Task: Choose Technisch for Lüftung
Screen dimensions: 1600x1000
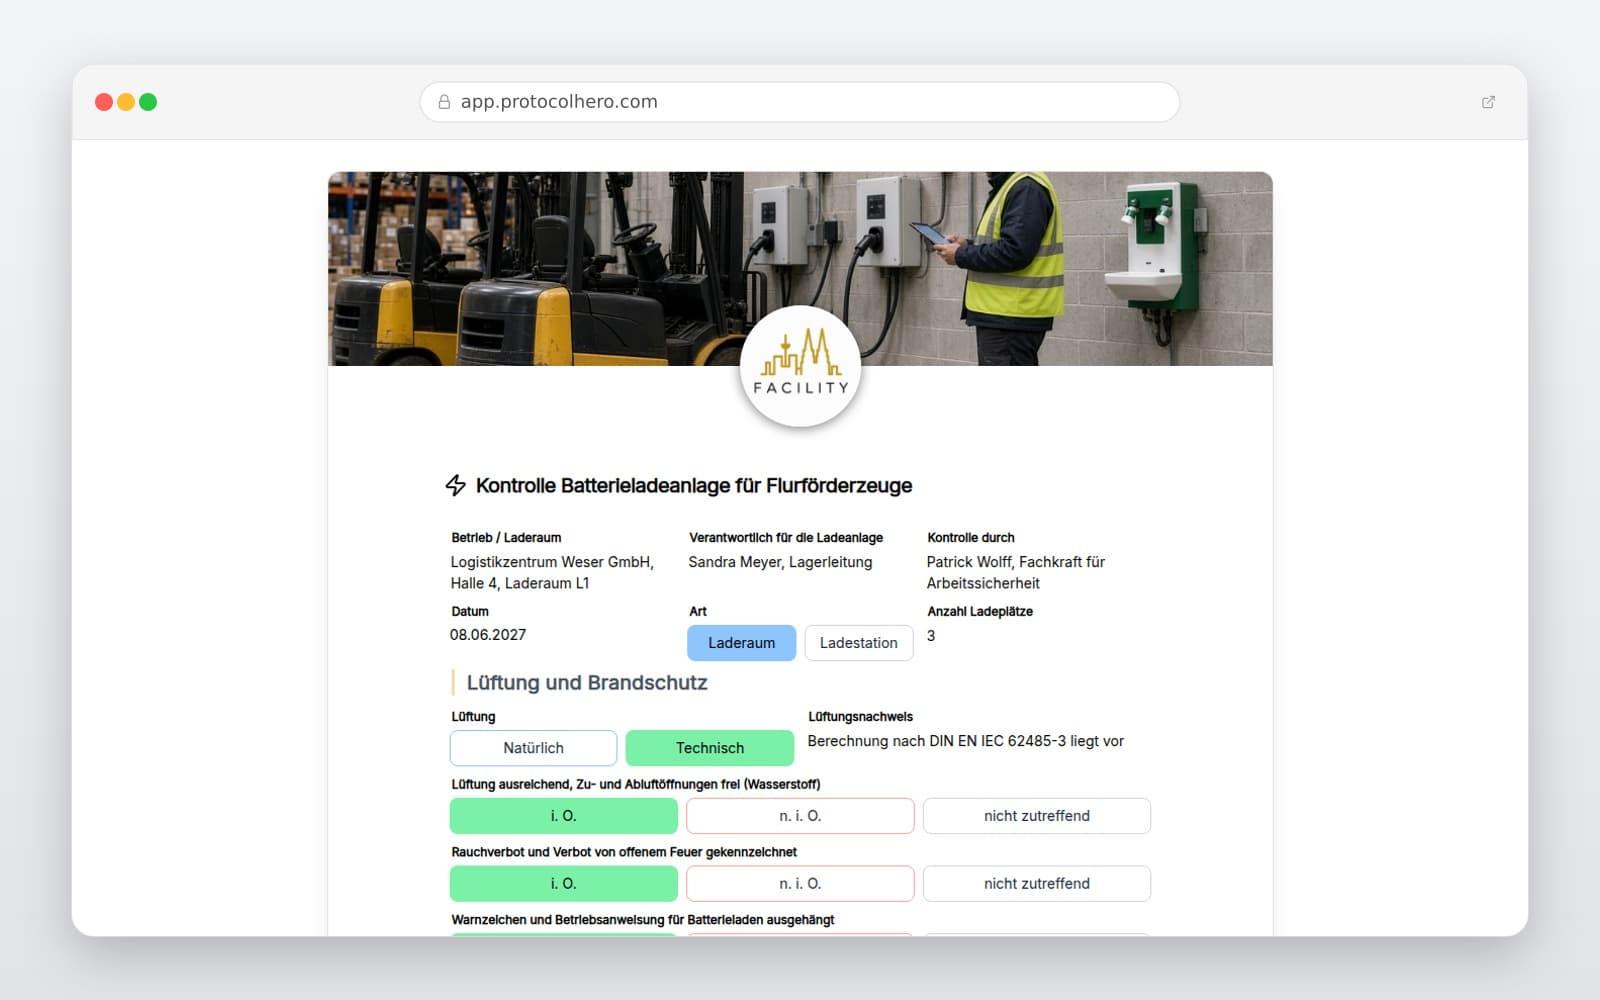Action: coord(710,748)
